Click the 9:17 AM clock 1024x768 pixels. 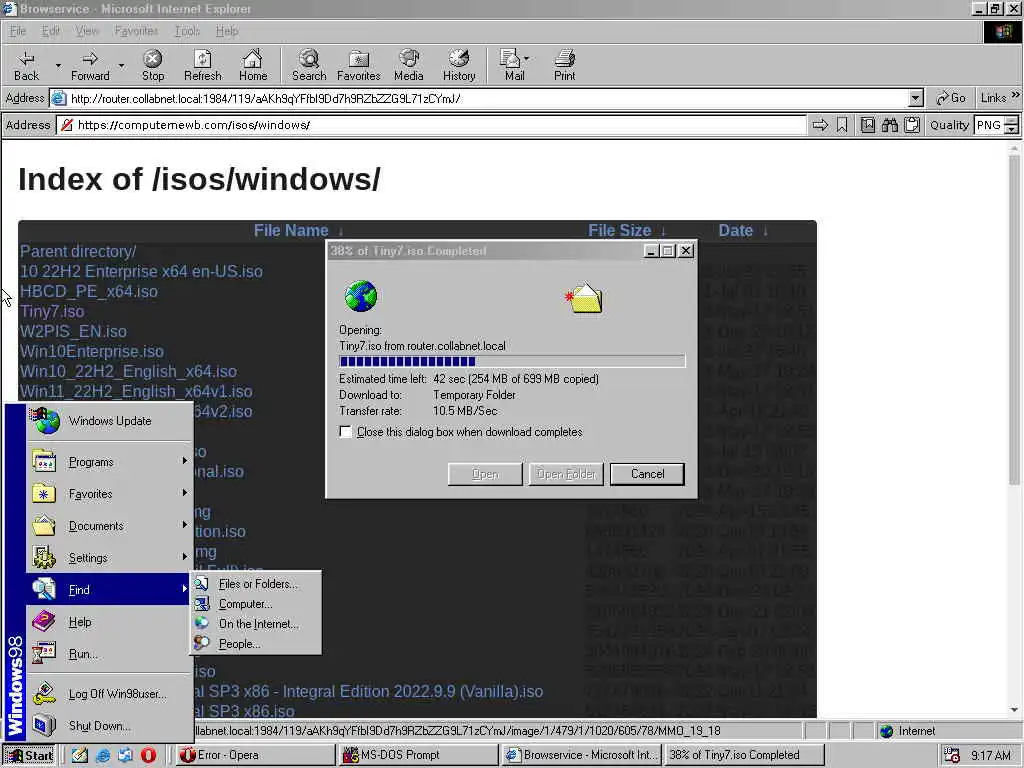991,755
